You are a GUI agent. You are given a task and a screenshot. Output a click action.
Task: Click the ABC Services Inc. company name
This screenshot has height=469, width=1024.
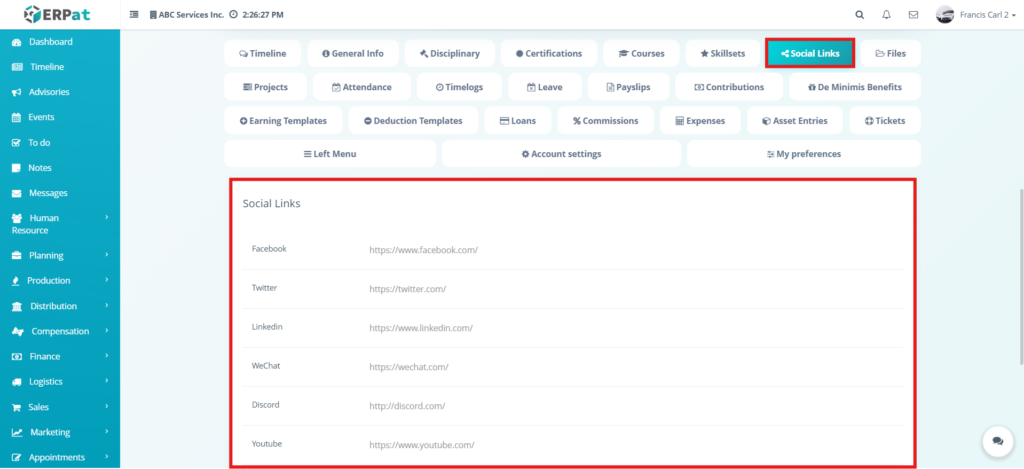coord(187,14)
